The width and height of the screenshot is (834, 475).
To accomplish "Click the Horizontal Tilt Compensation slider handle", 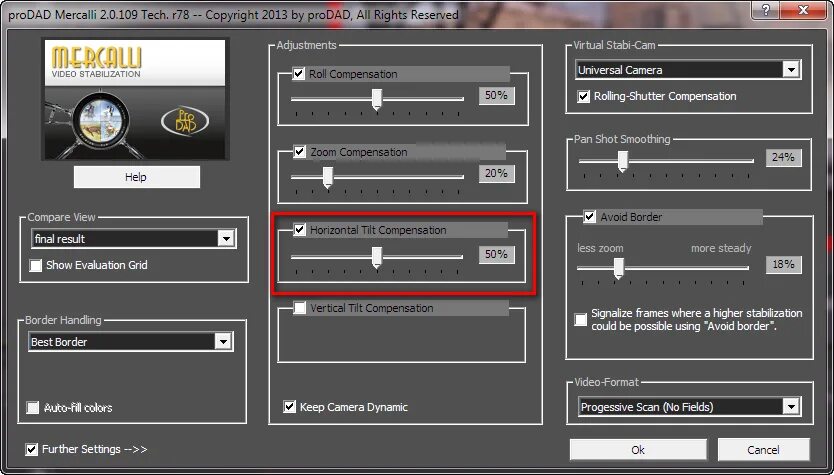I will [377, 258].
